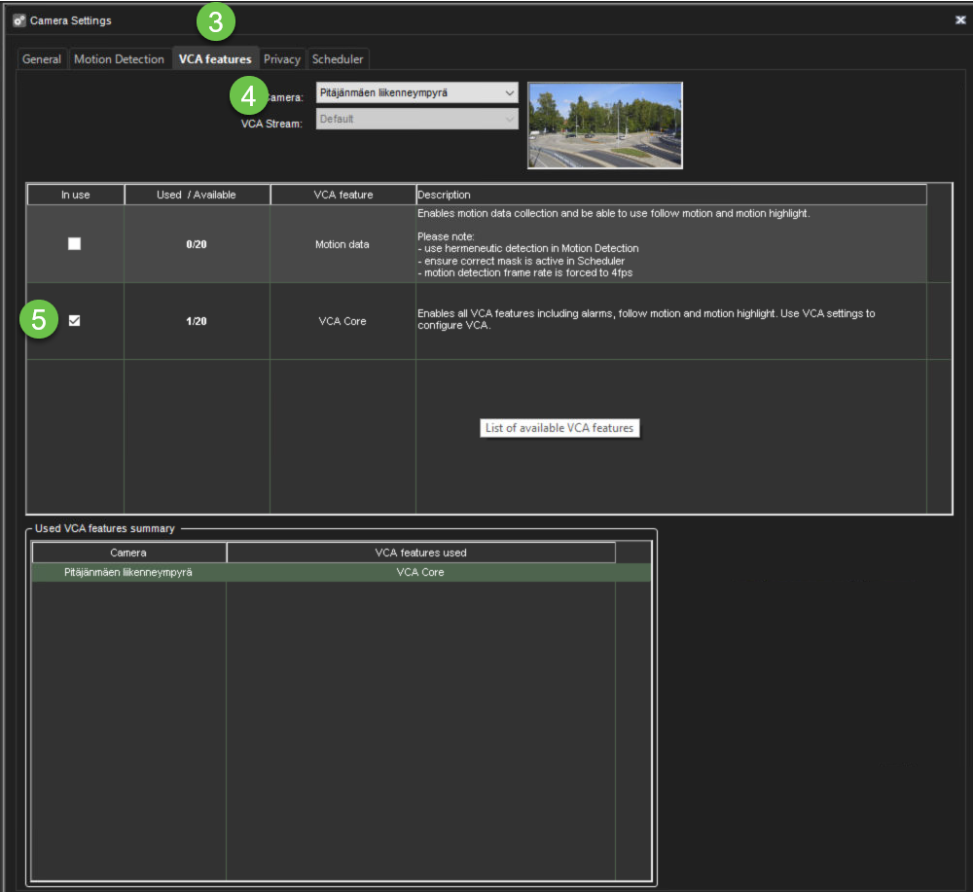Go to the Privacy tab
Screen dimensions: 974x892
pyautogui.click(x=282, y=59)
